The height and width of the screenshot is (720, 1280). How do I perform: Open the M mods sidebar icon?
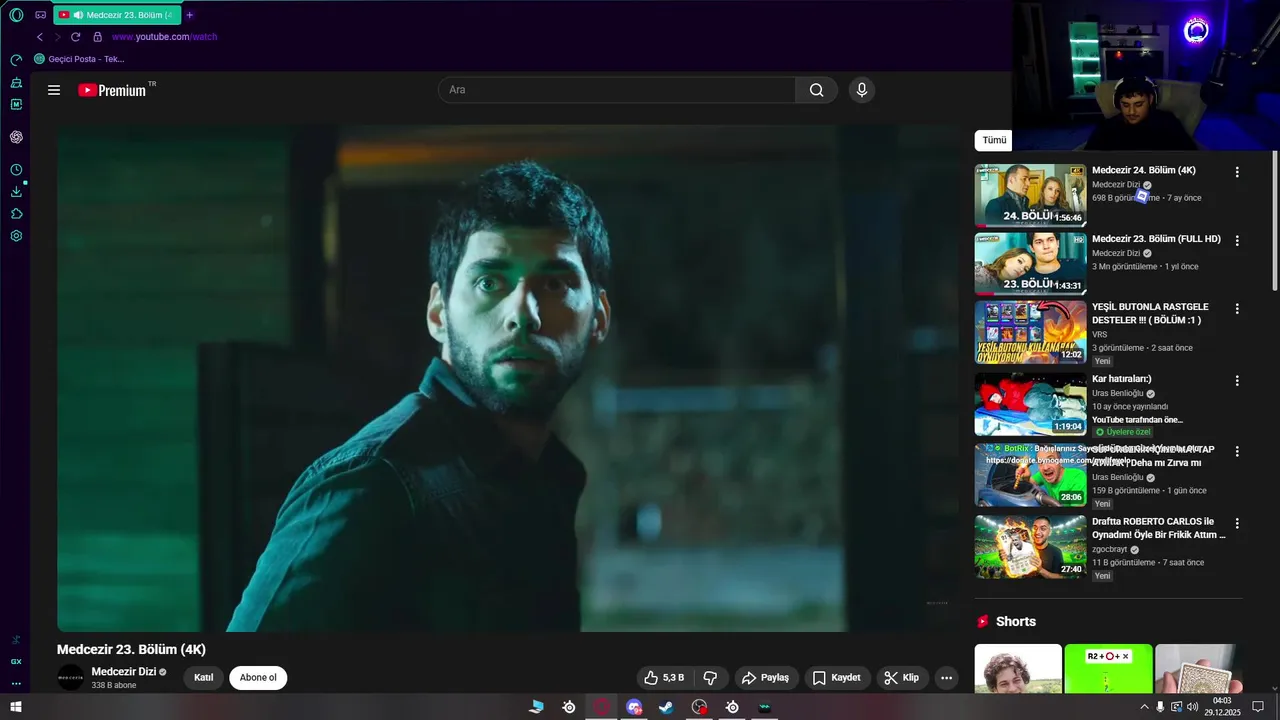pyautogui.click(x=16, y=104)
